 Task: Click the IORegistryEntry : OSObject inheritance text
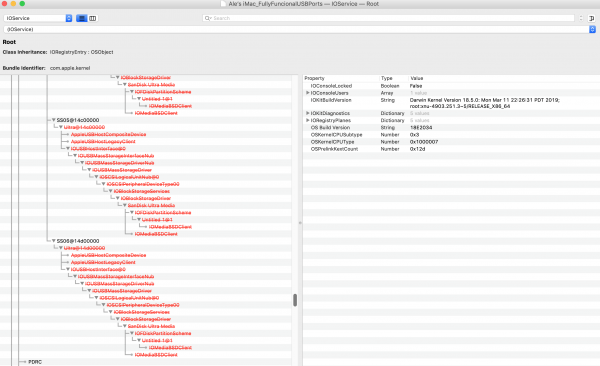click(82, 52)
